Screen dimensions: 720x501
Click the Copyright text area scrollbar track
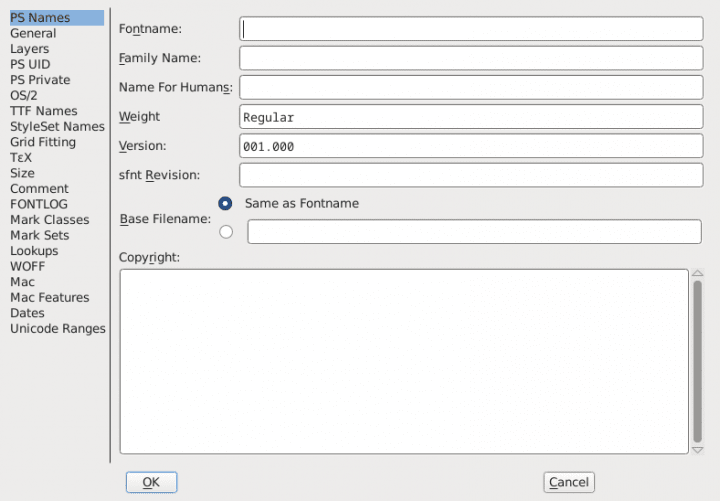click(697, 360)
